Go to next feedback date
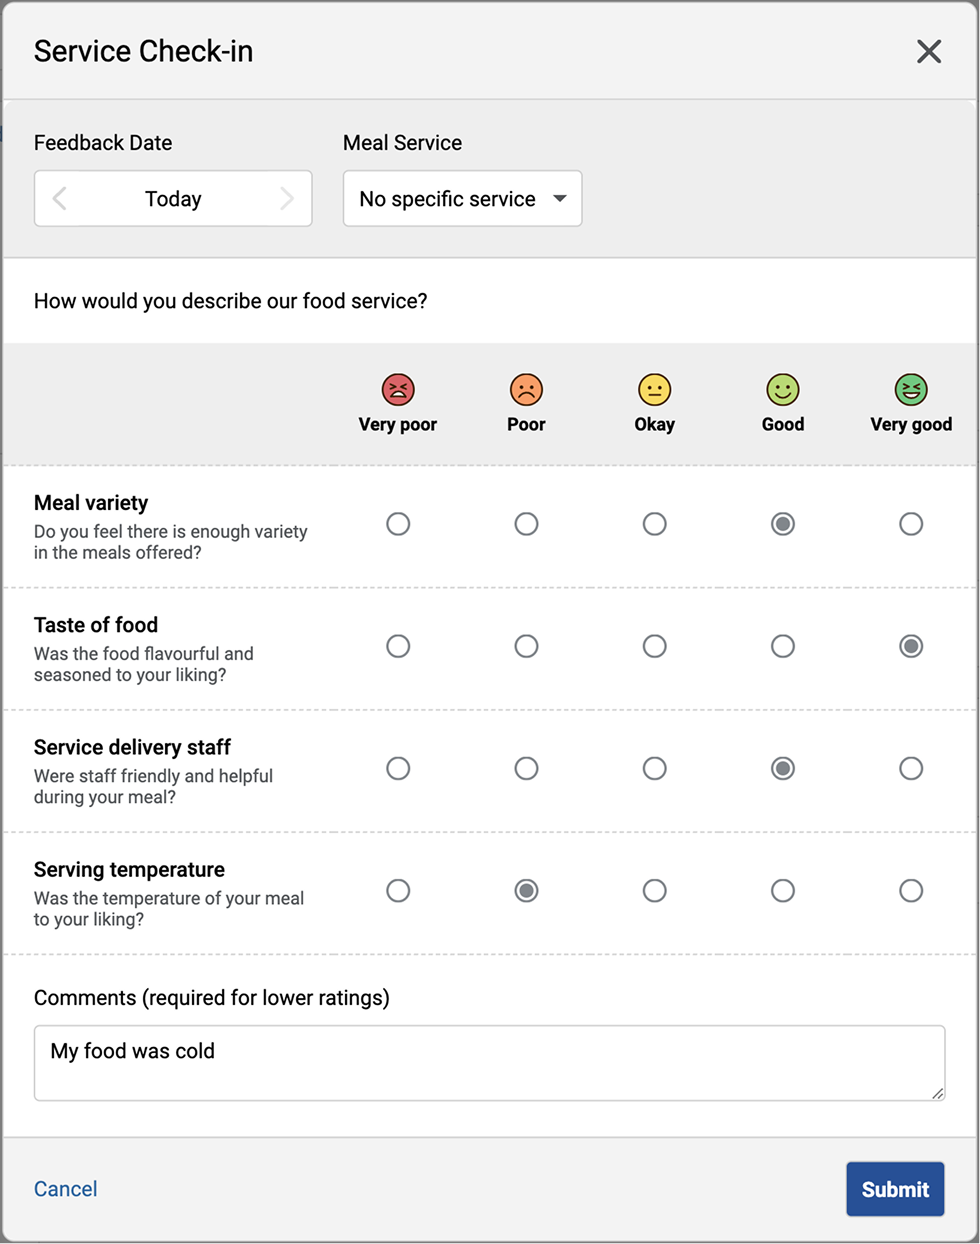980x1244 pixels. point(287,199)
